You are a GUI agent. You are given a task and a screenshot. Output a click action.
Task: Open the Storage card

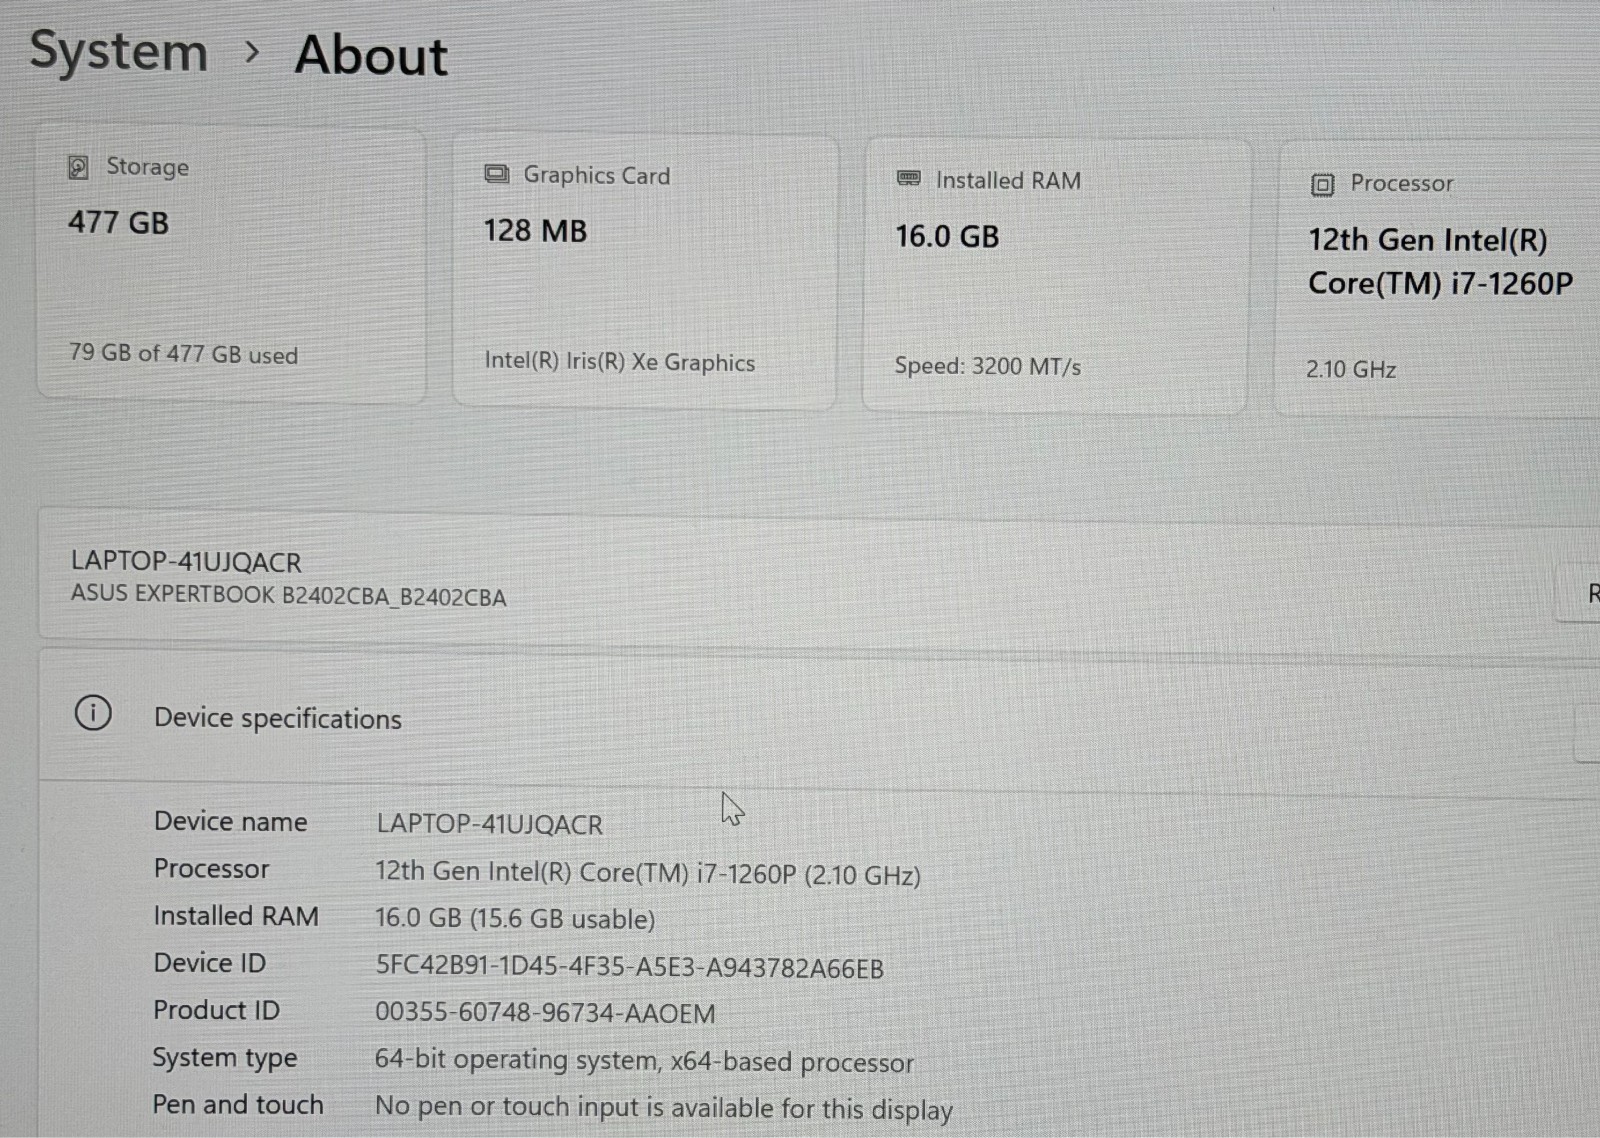231,263
